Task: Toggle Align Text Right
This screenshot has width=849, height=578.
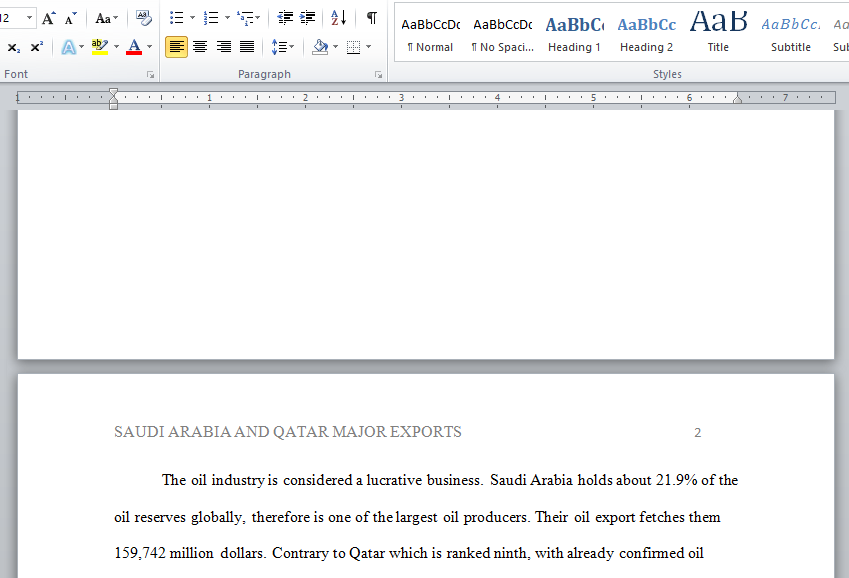Action: [x=224, y=47]
